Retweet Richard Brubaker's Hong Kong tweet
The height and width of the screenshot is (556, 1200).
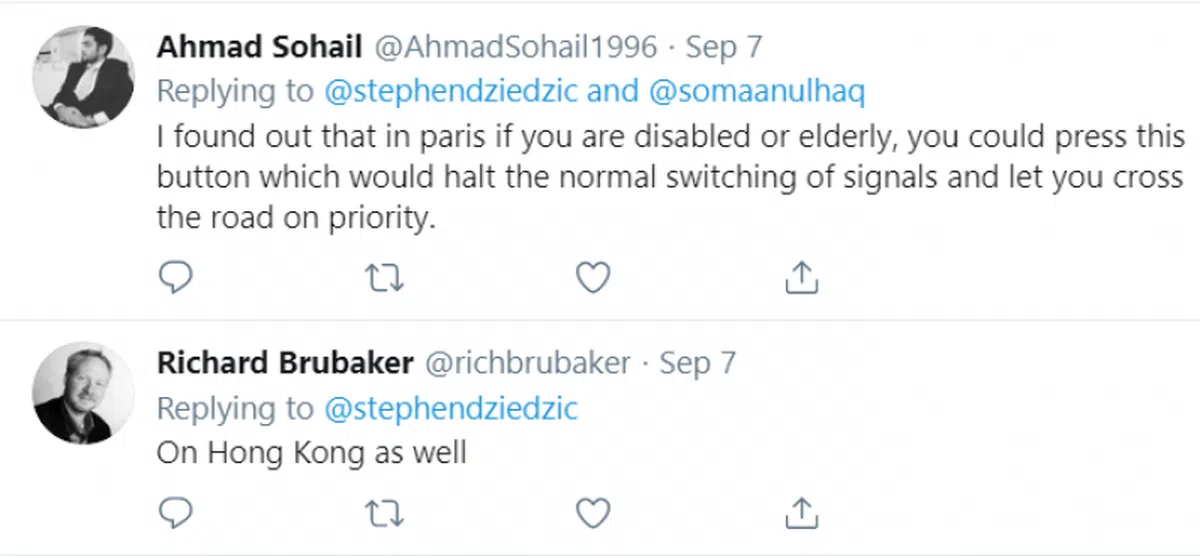click(385, 514)
